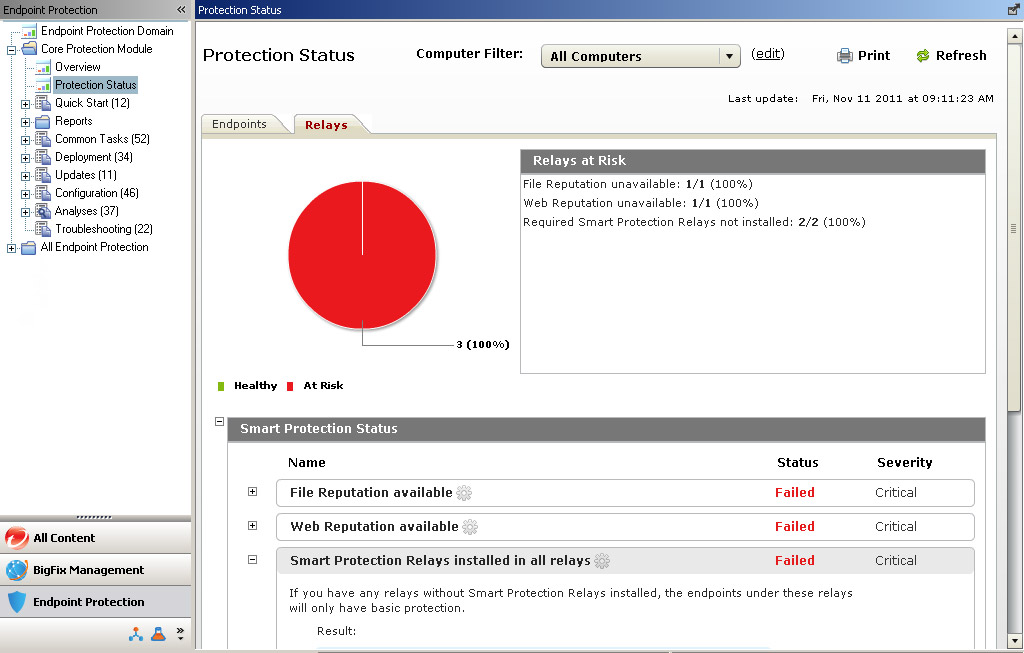The width and height of the screenshot is (1024, 653).
Task: Click the network topology icon near bottom left
Action: pos(136,633)
